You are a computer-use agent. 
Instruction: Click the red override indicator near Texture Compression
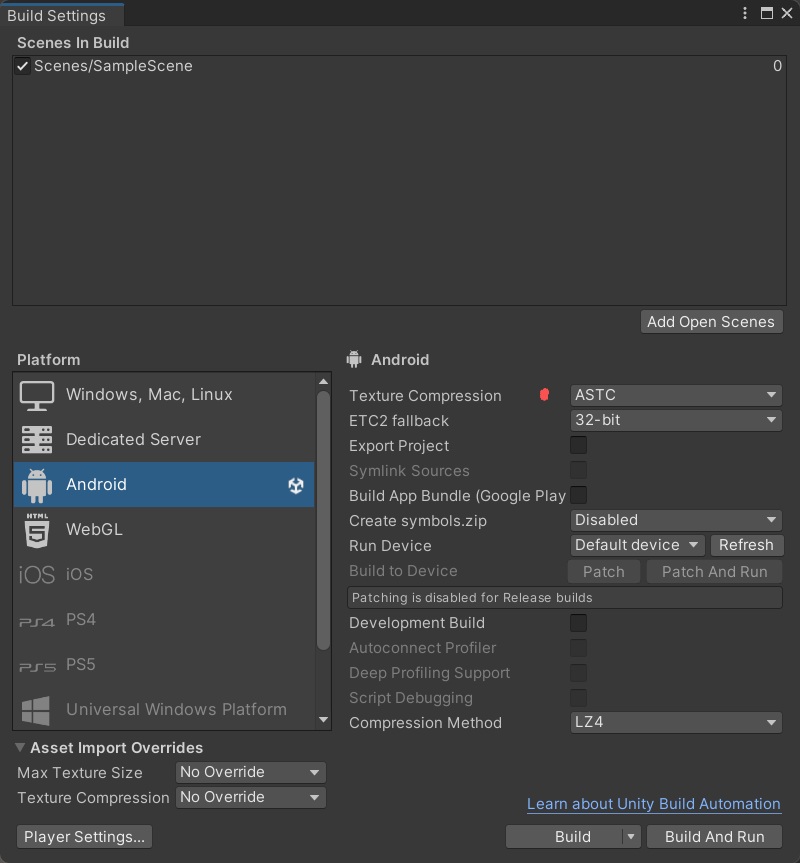click(544, 395)
